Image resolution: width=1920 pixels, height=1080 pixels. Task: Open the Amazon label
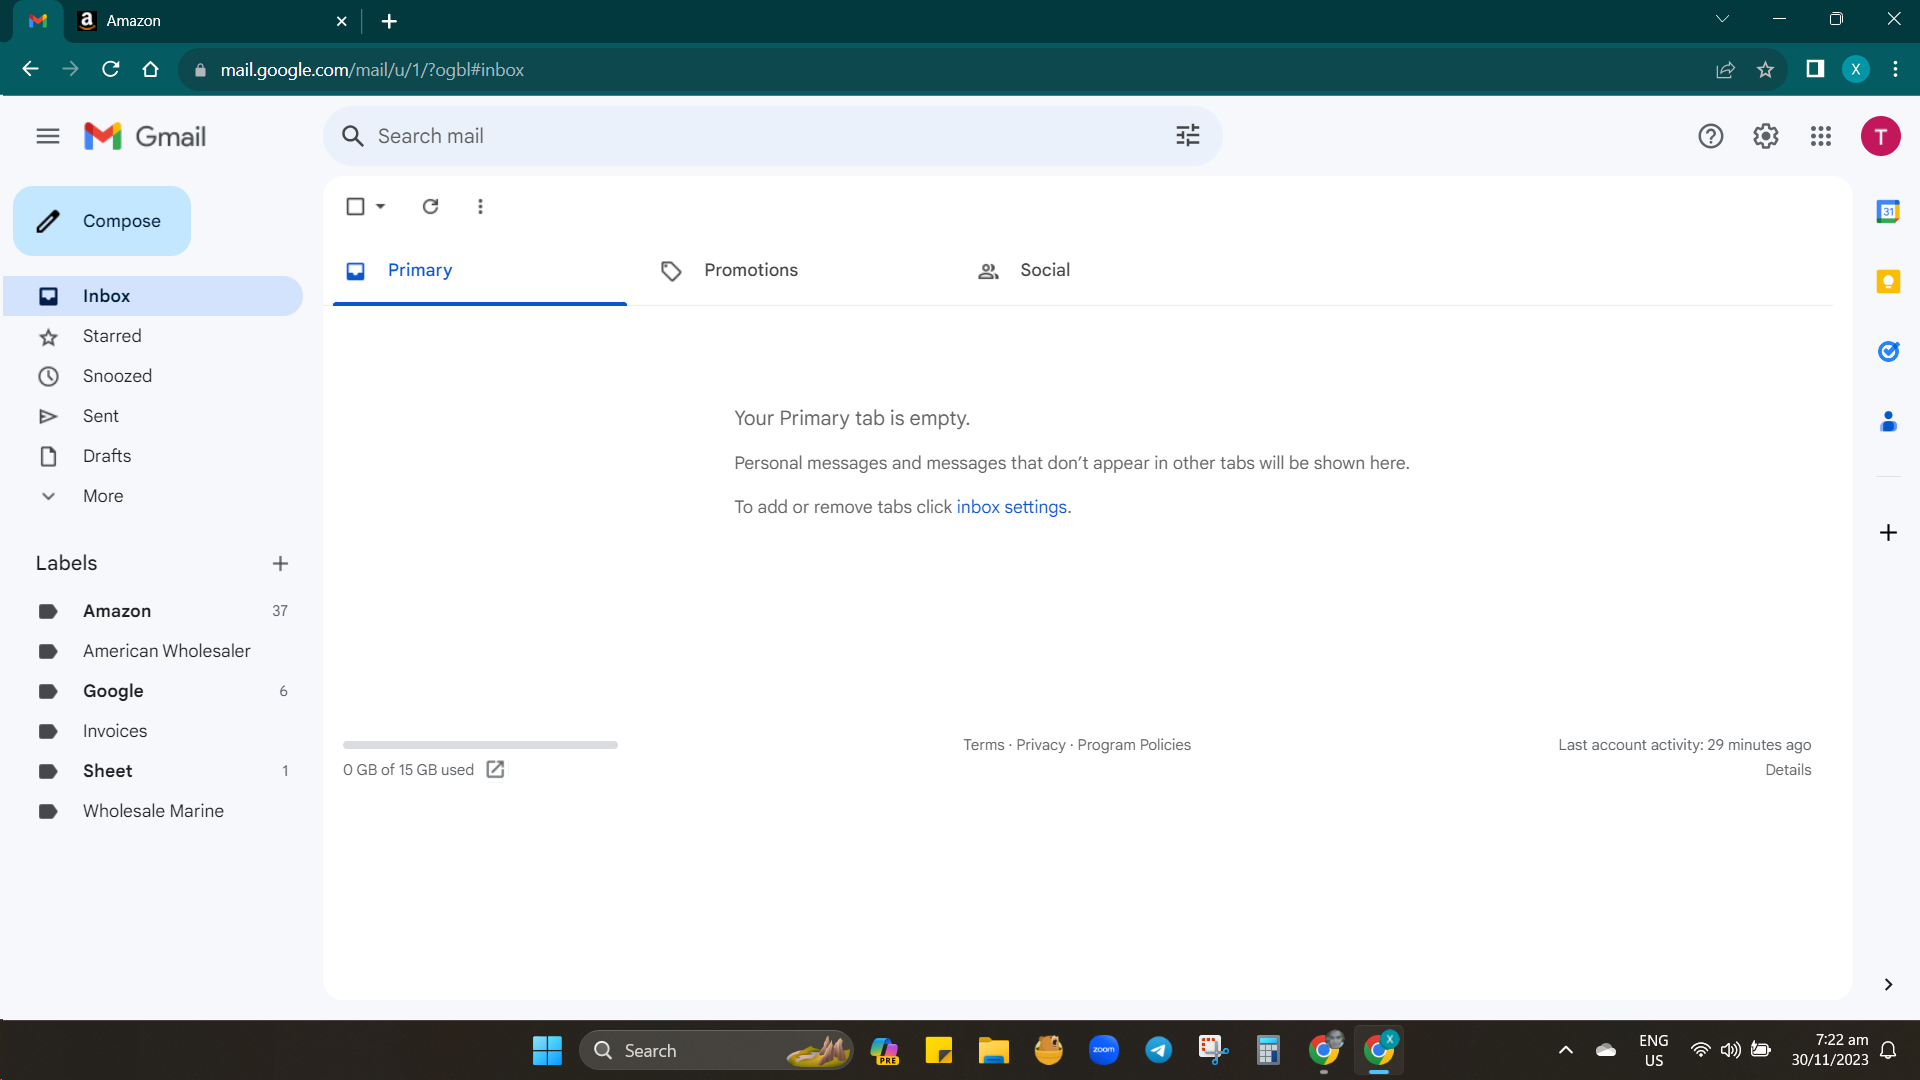[153, 611]
